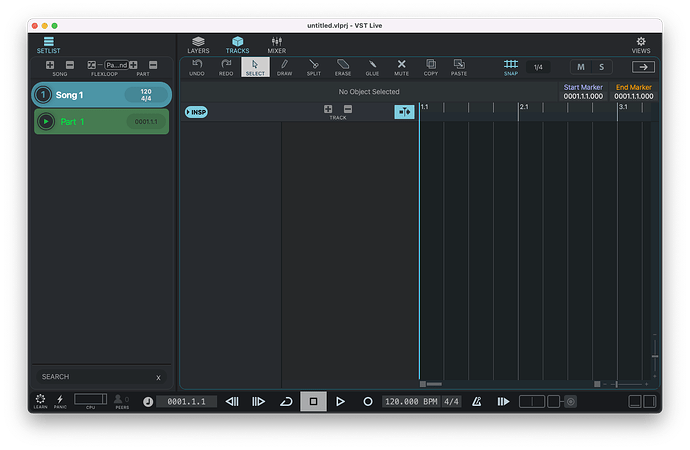The width and height of the screenshot is (690, 450).
Task: Open the 1/4 snap value dropdown
Action: point(538,67)
